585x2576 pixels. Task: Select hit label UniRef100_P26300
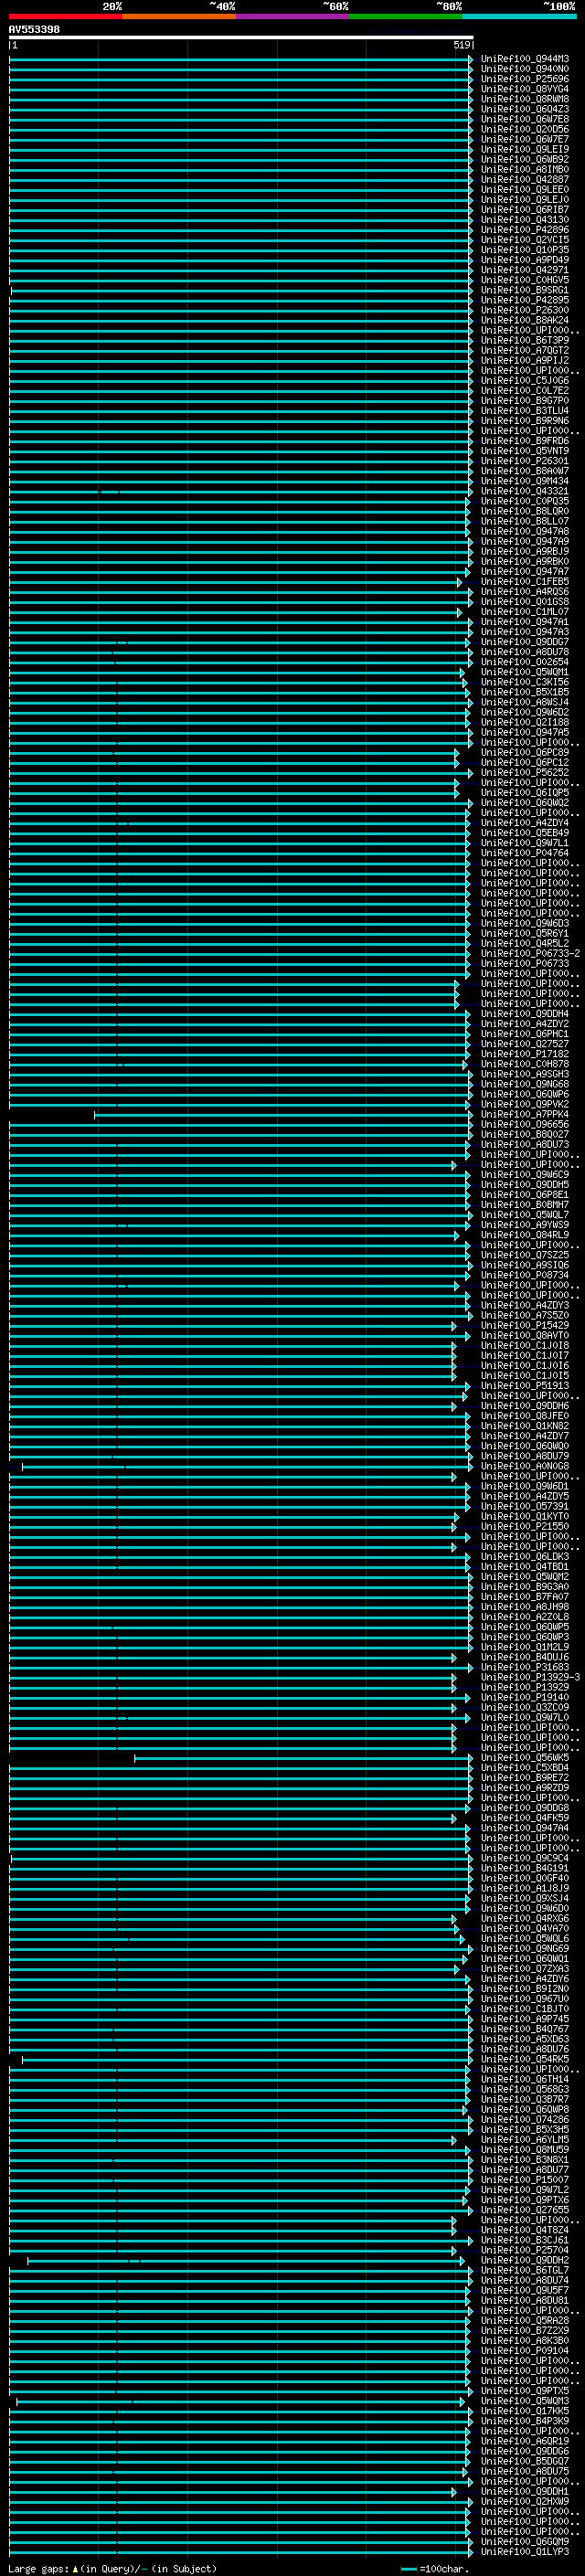click(525, 310)
